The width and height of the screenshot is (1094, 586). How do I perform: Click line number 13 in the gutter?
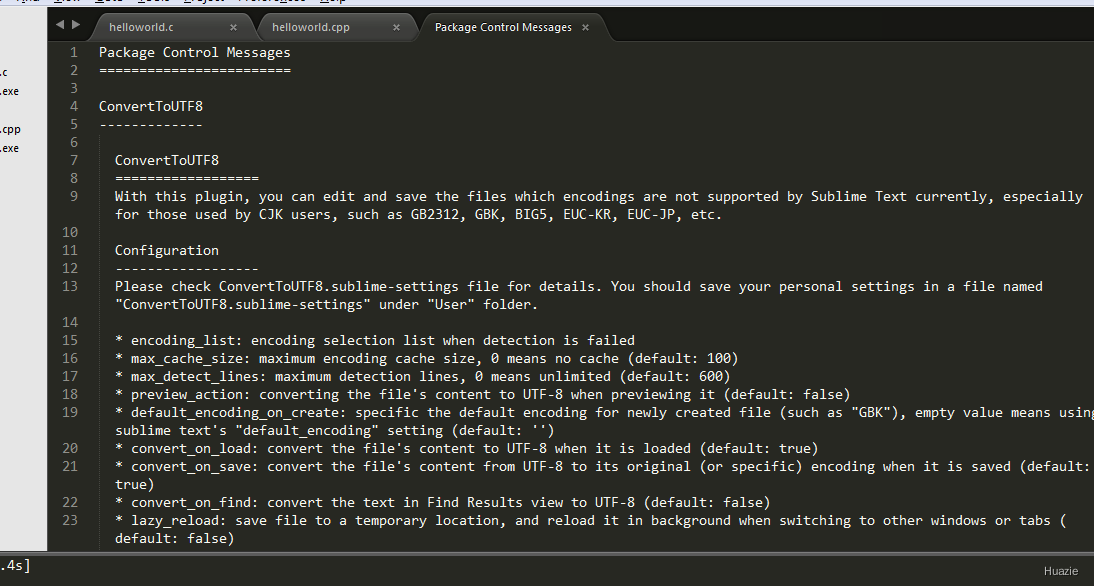click(x=69, y=287)
